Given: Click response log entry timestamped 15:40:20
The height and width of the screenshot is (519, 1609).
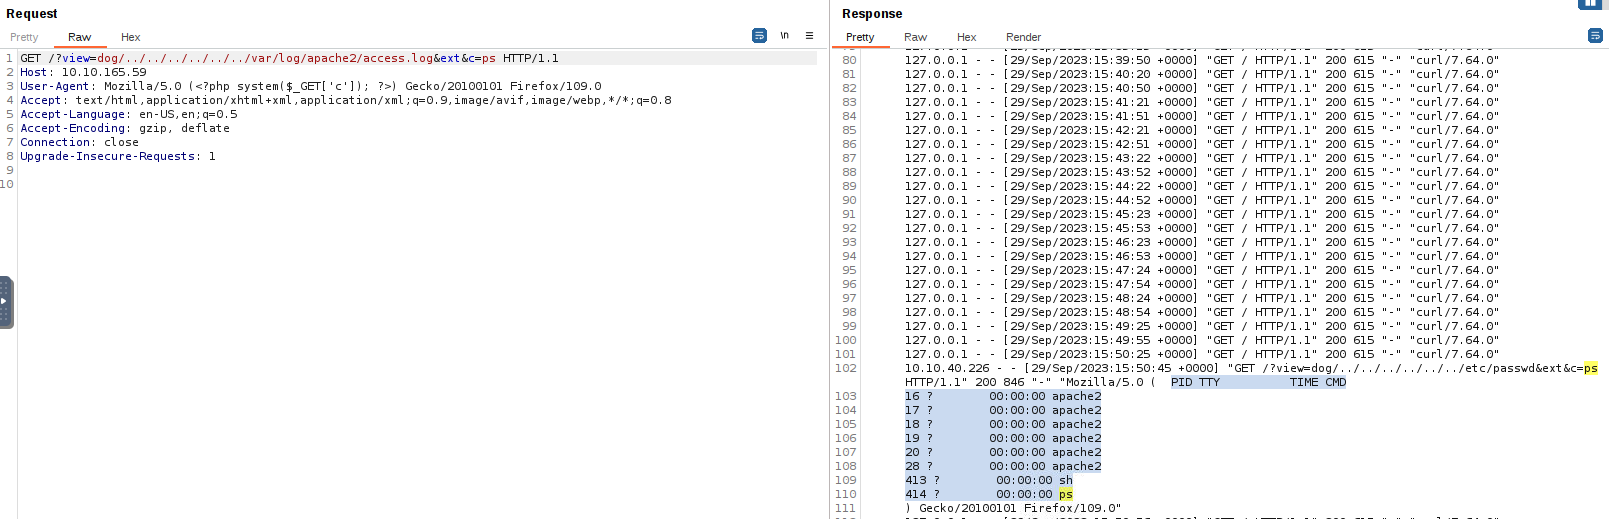Looking at the screenshot, I should [x=1202, y=74].
